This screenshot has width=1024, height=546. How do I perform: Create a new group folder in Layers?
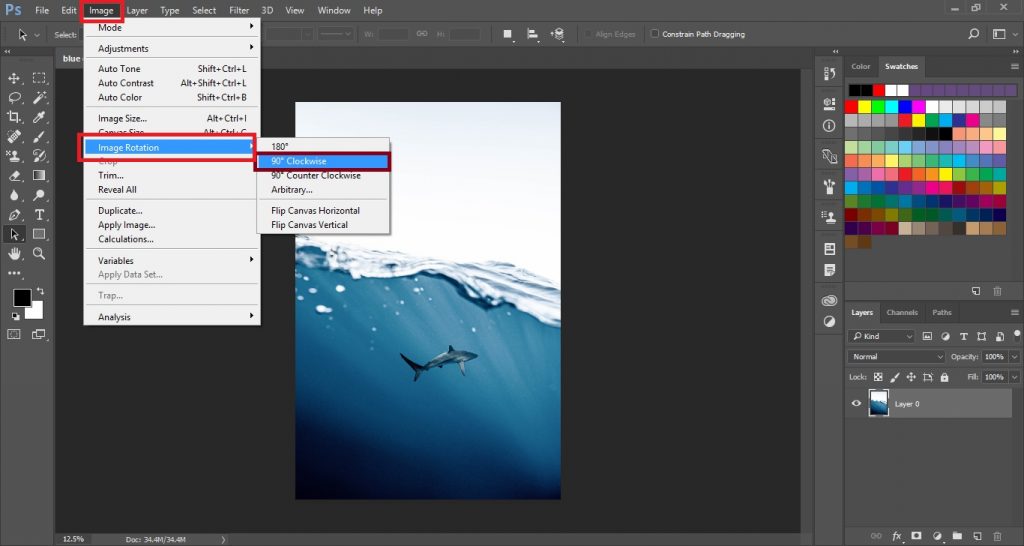[x=957, y=536]
